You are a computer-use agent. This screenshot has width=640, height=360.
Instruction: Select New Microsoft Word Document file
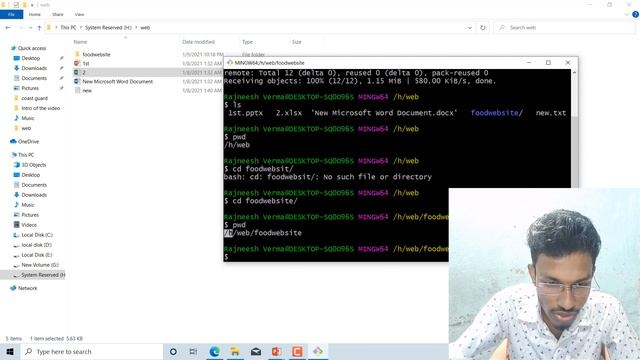point(118,82)
